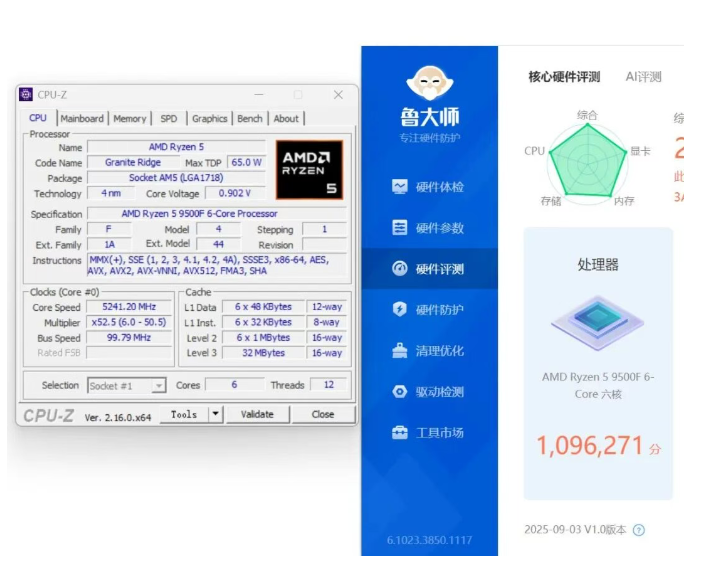Click the Package value Socket AM5 (LGA1718)
The image size is (702, 572).
pos(176,178)
